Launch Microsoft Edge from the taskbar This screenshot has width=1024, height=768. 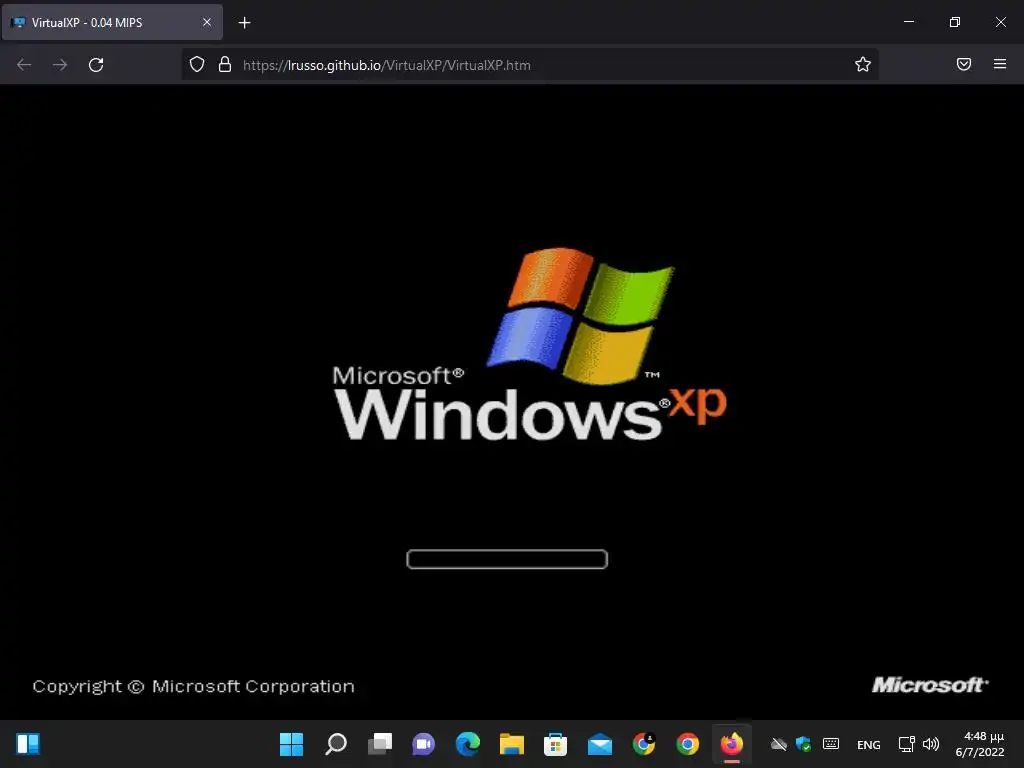[468, 744]
